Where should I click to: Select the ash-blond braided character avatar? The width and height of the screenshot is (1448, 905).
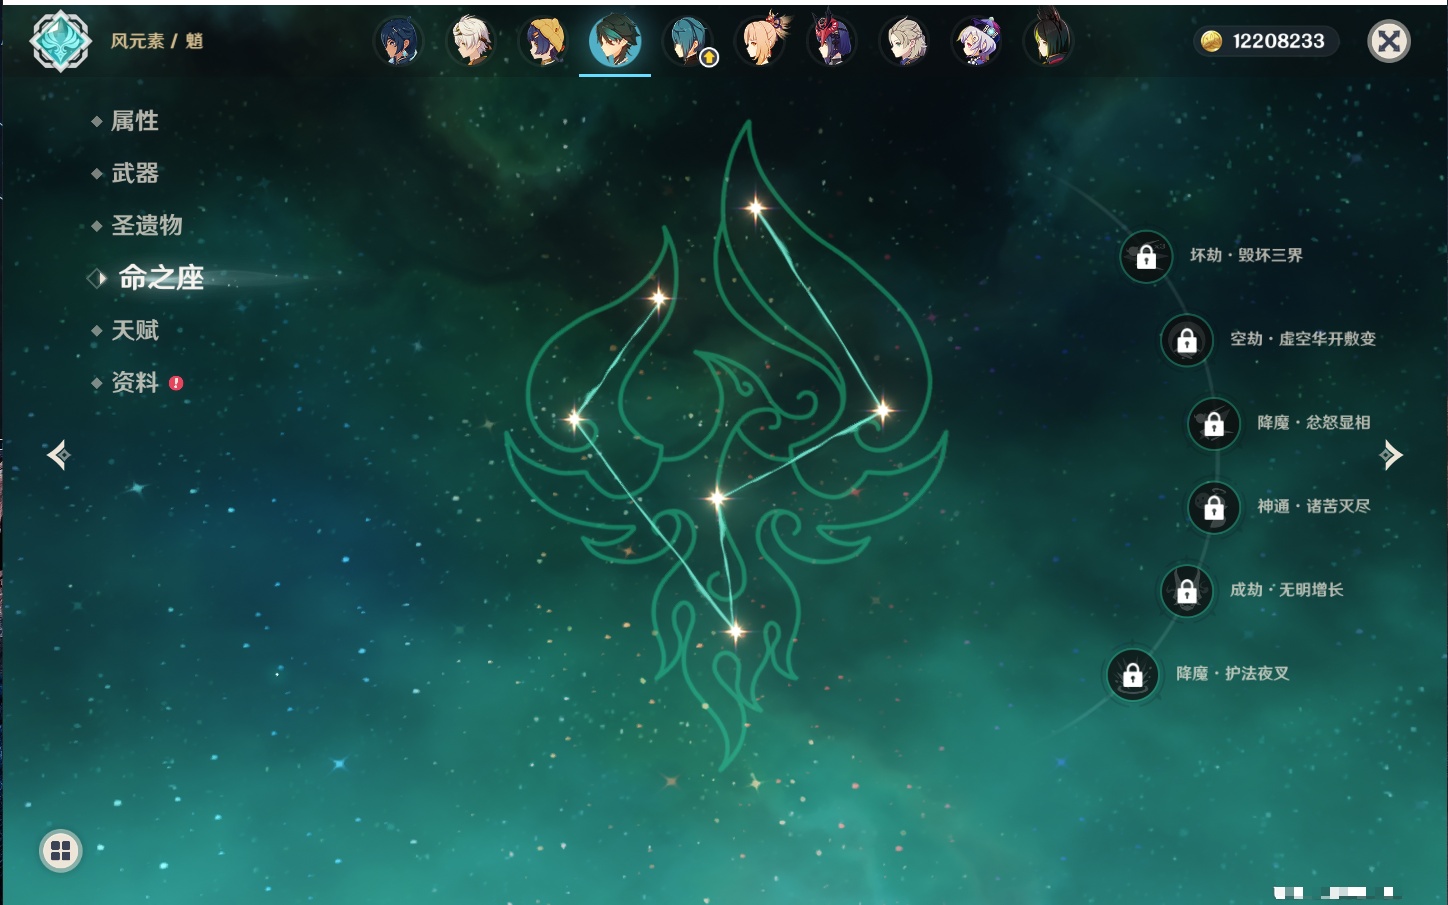(x=905, y=42)
